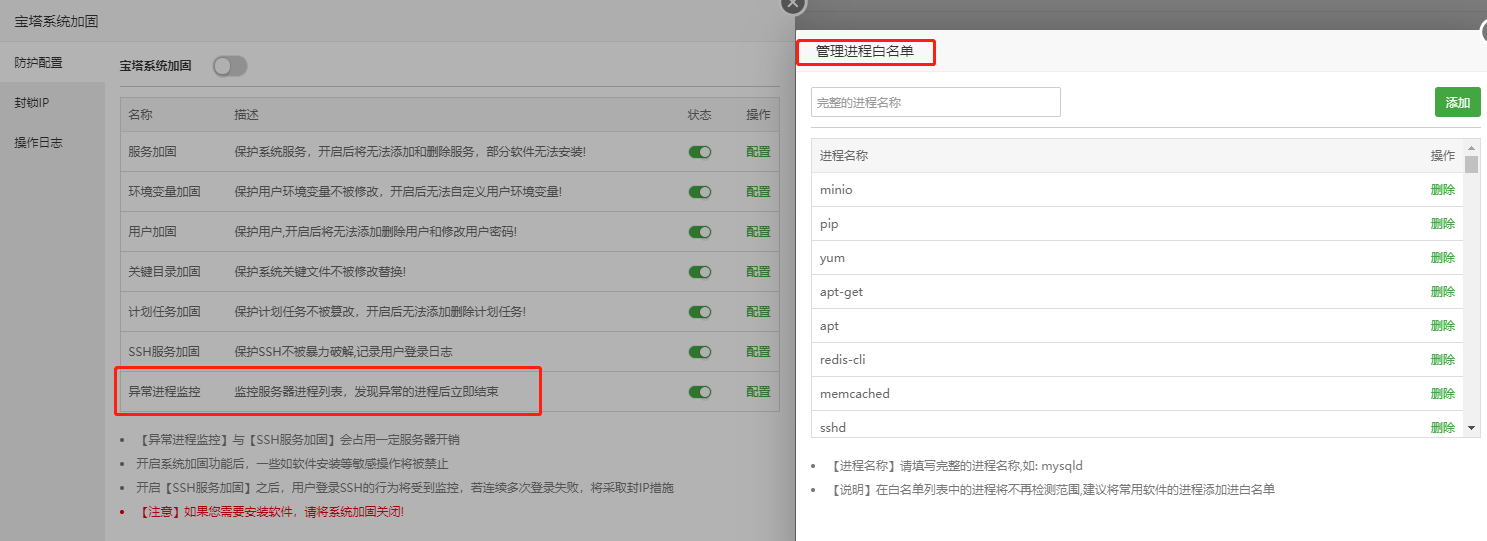This screenshot has width=1487, height=541.
Task: Select the sshd process name
Action: point(833,428)
